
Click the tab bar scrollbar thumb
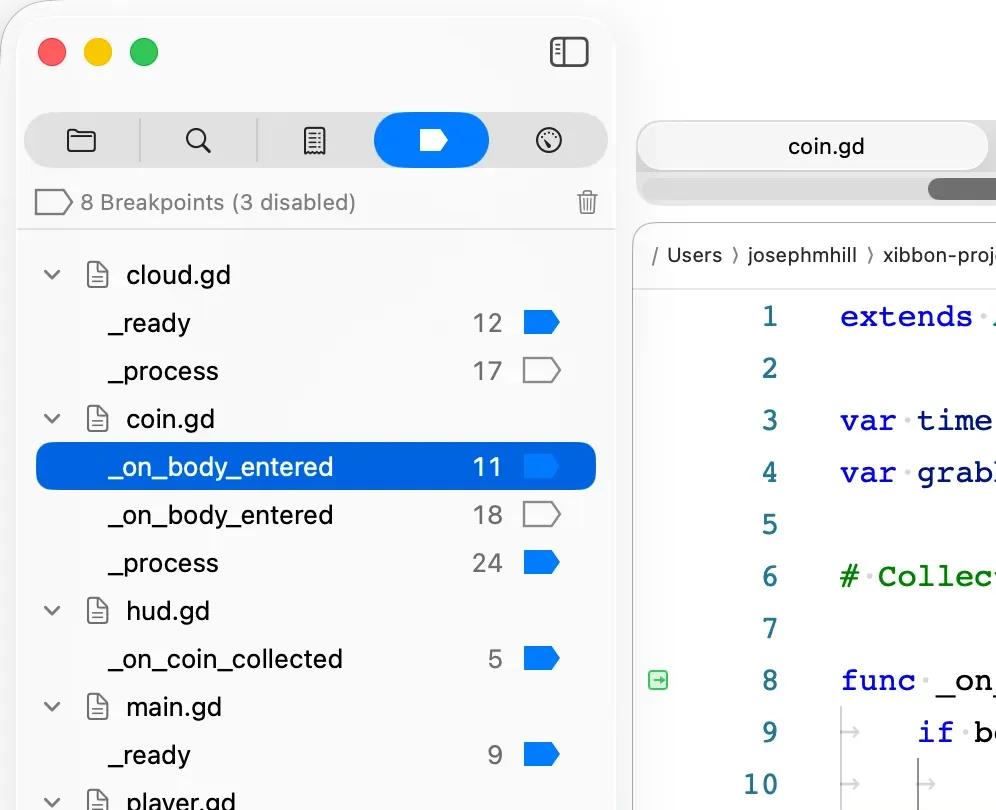(x=962, y=189)
